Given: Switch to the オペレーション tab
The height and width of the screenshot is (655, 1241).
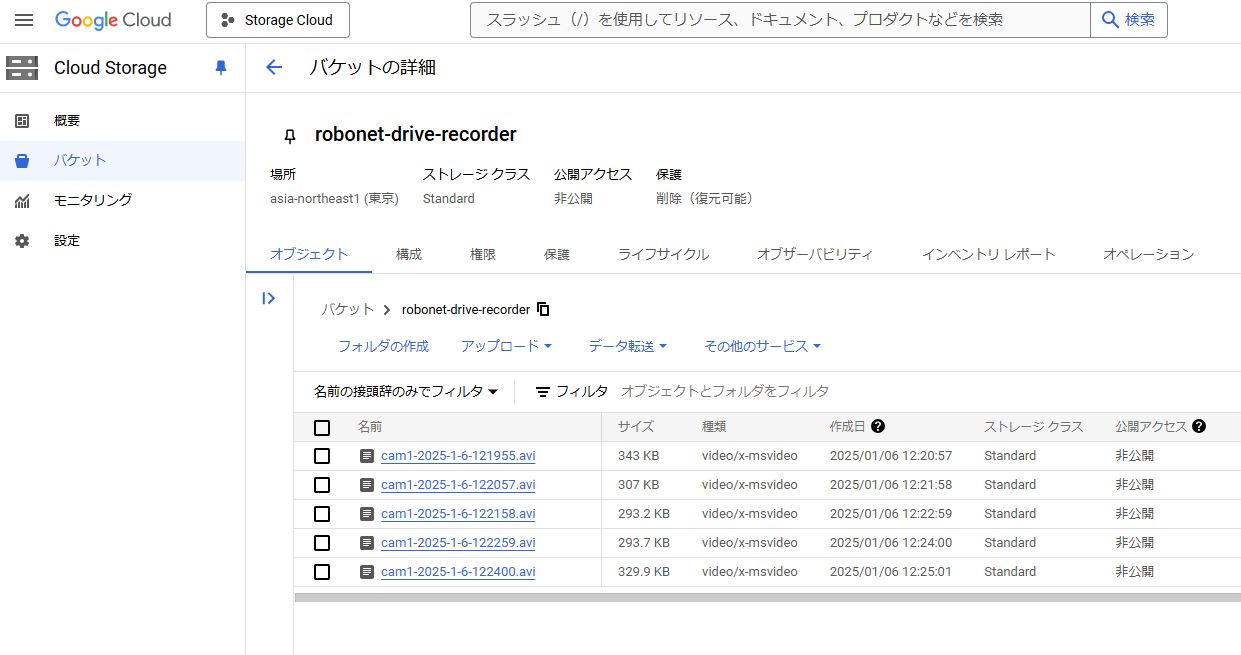Looking at the screenshot, I should tap(1149, 254).
